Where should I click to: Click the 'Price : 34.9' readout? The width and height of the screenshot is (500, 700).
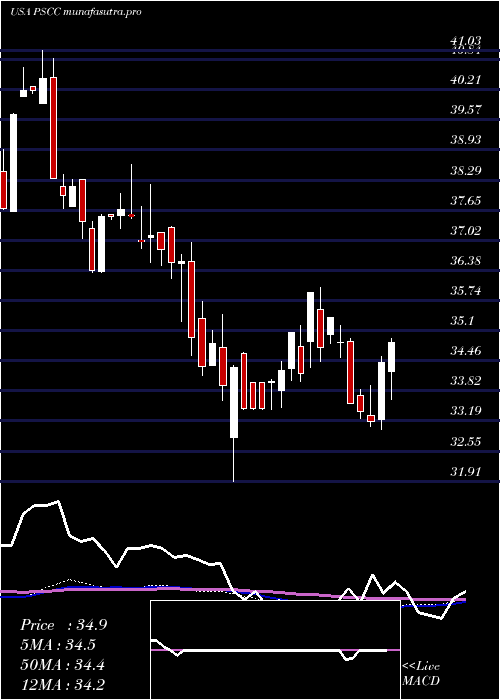tap(63, 625)
